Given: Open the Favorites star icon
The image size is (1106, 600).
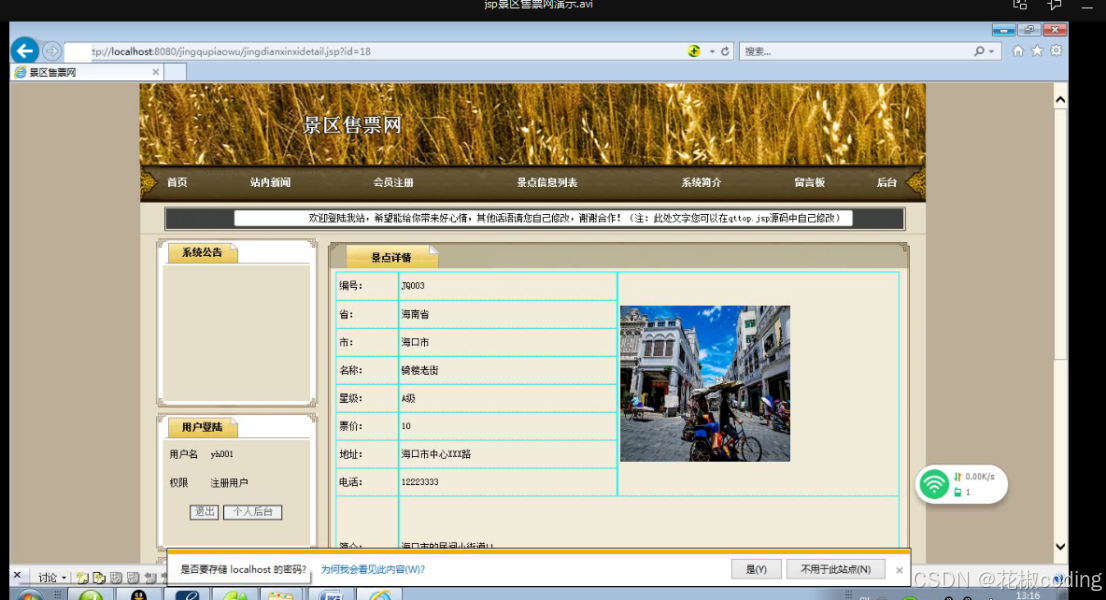Looking at the screenshot, I should click(1037, 50).
